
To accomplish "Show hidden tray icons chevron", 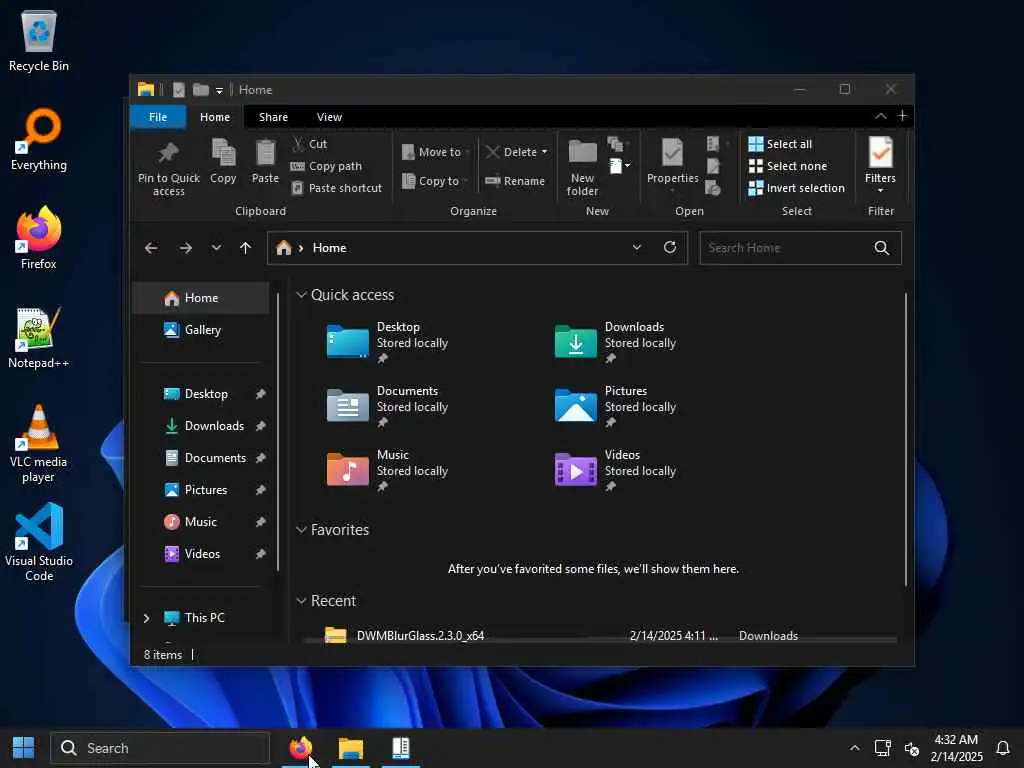I will 854,748.
